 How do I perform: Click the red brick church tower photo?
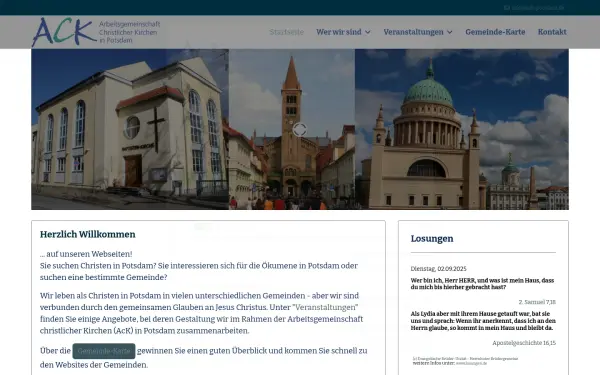click(x=292, y=129)
